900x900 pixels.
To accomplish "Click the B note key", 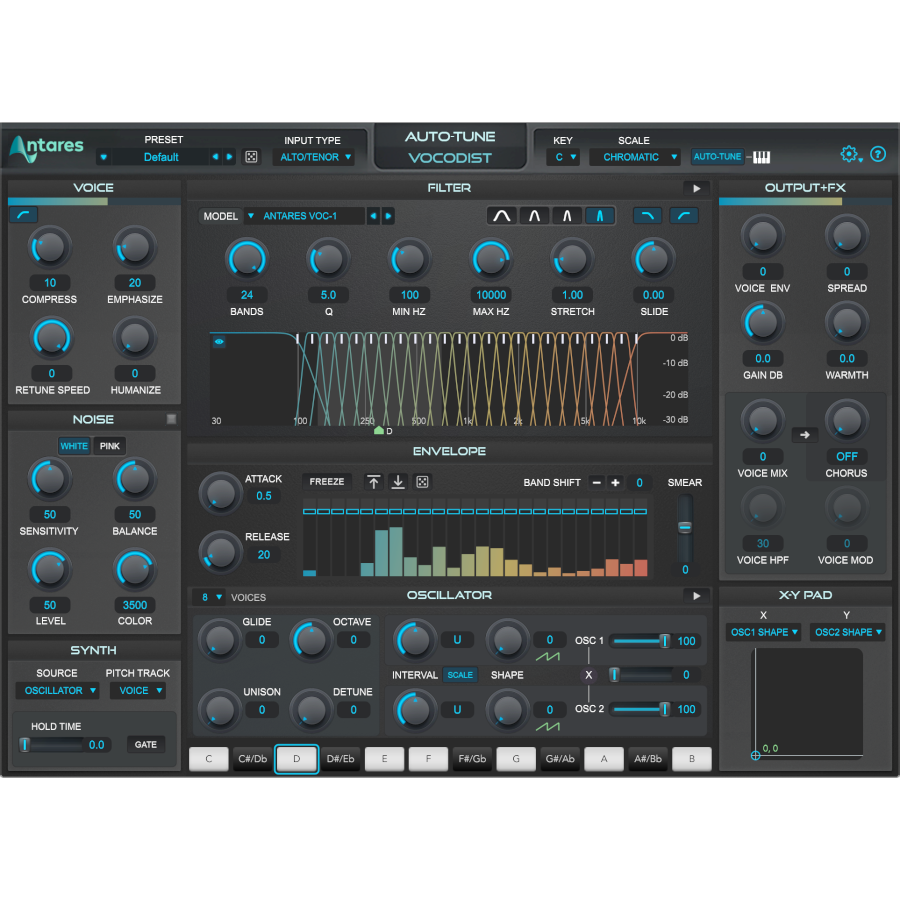I will (692, 759).
